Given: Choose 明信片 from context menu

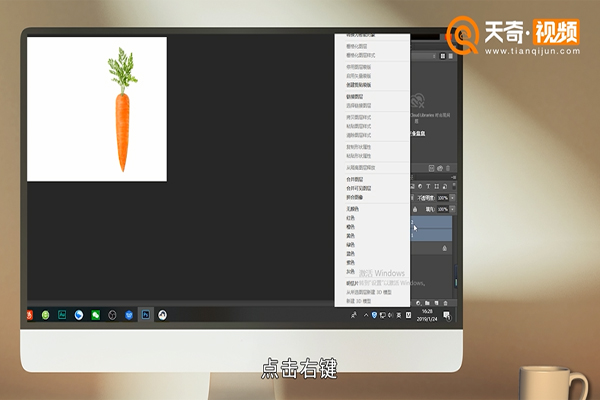Looking at the screenshot, I should pos(352,284).
